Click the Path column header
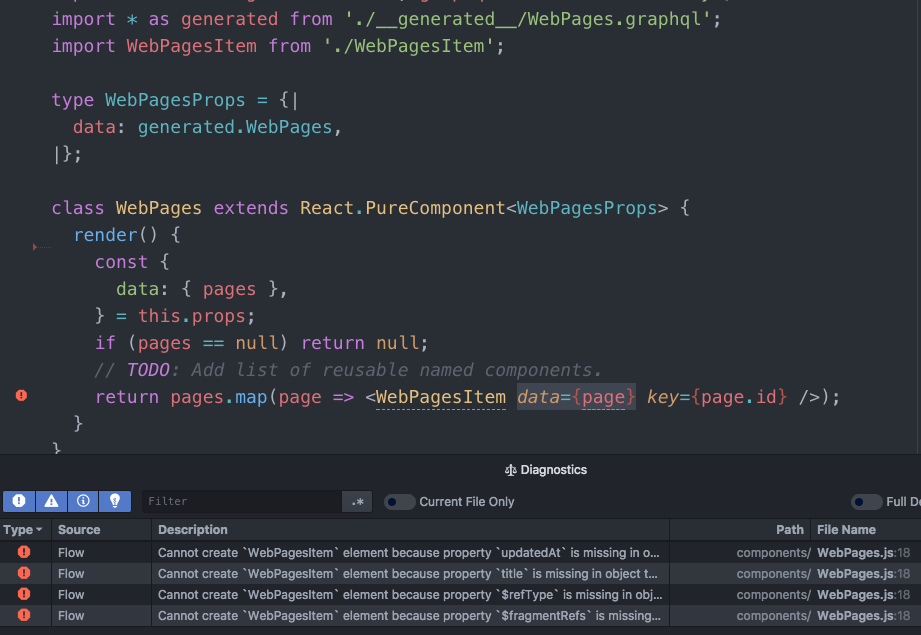Viewport: 921px width, 635px height. (x=789, y=529)
